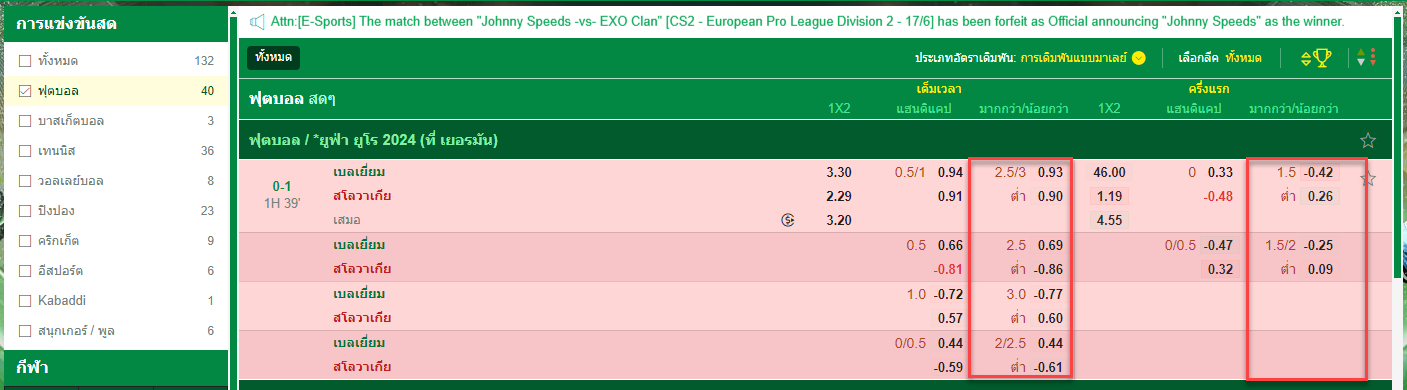Select the ทั้งหมด tab above the table
Viewport: 1407px width, 390px height.
pos(273,58)
